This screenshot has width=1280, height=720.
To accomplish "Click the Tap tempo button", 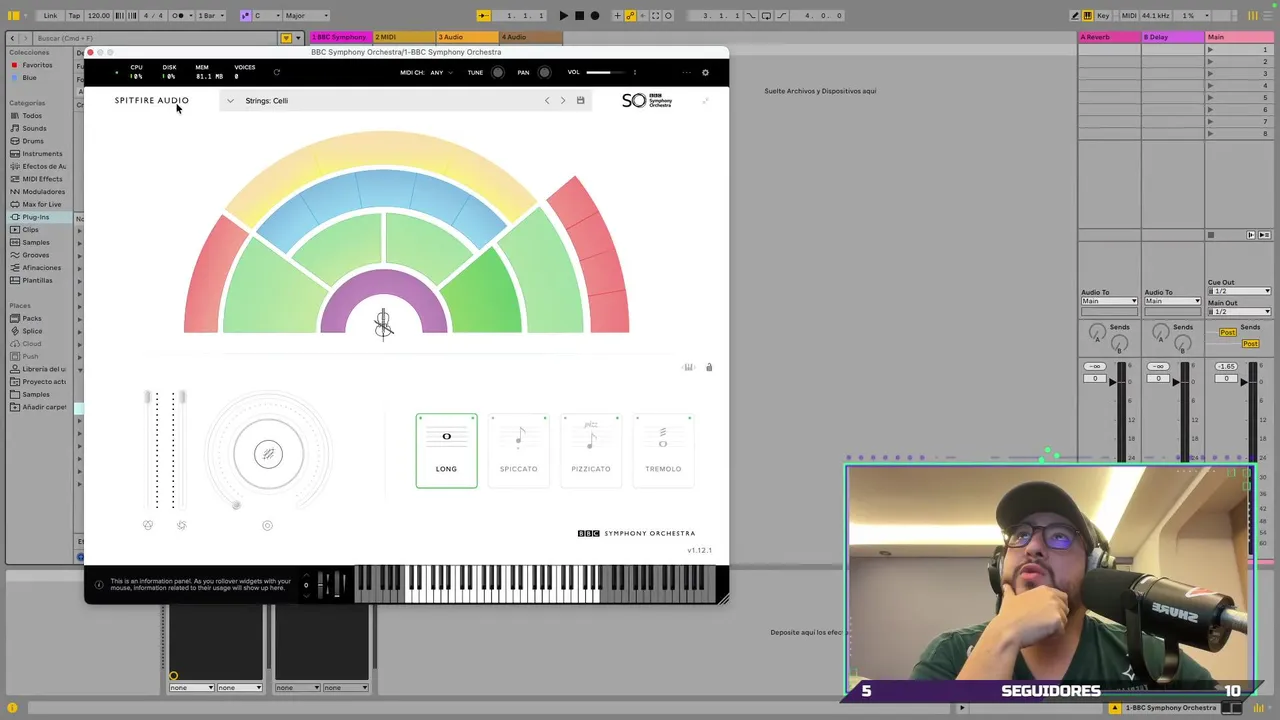I will 74,15.
